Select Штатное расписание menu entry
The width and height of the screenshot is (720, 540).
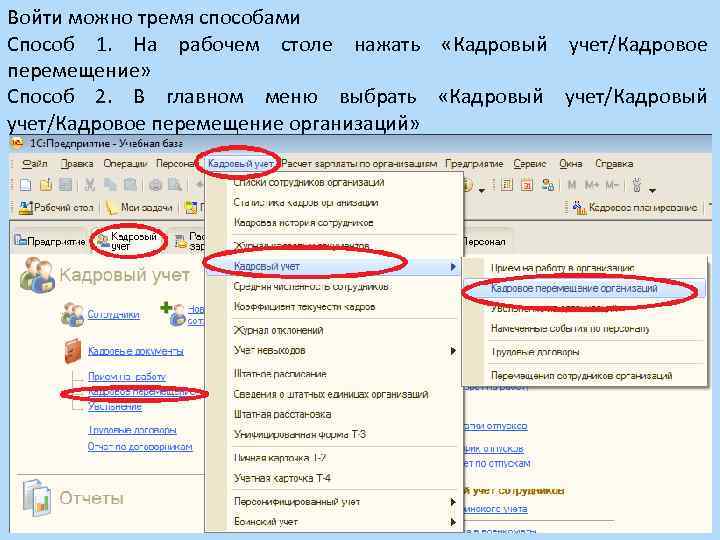(280, 374)
